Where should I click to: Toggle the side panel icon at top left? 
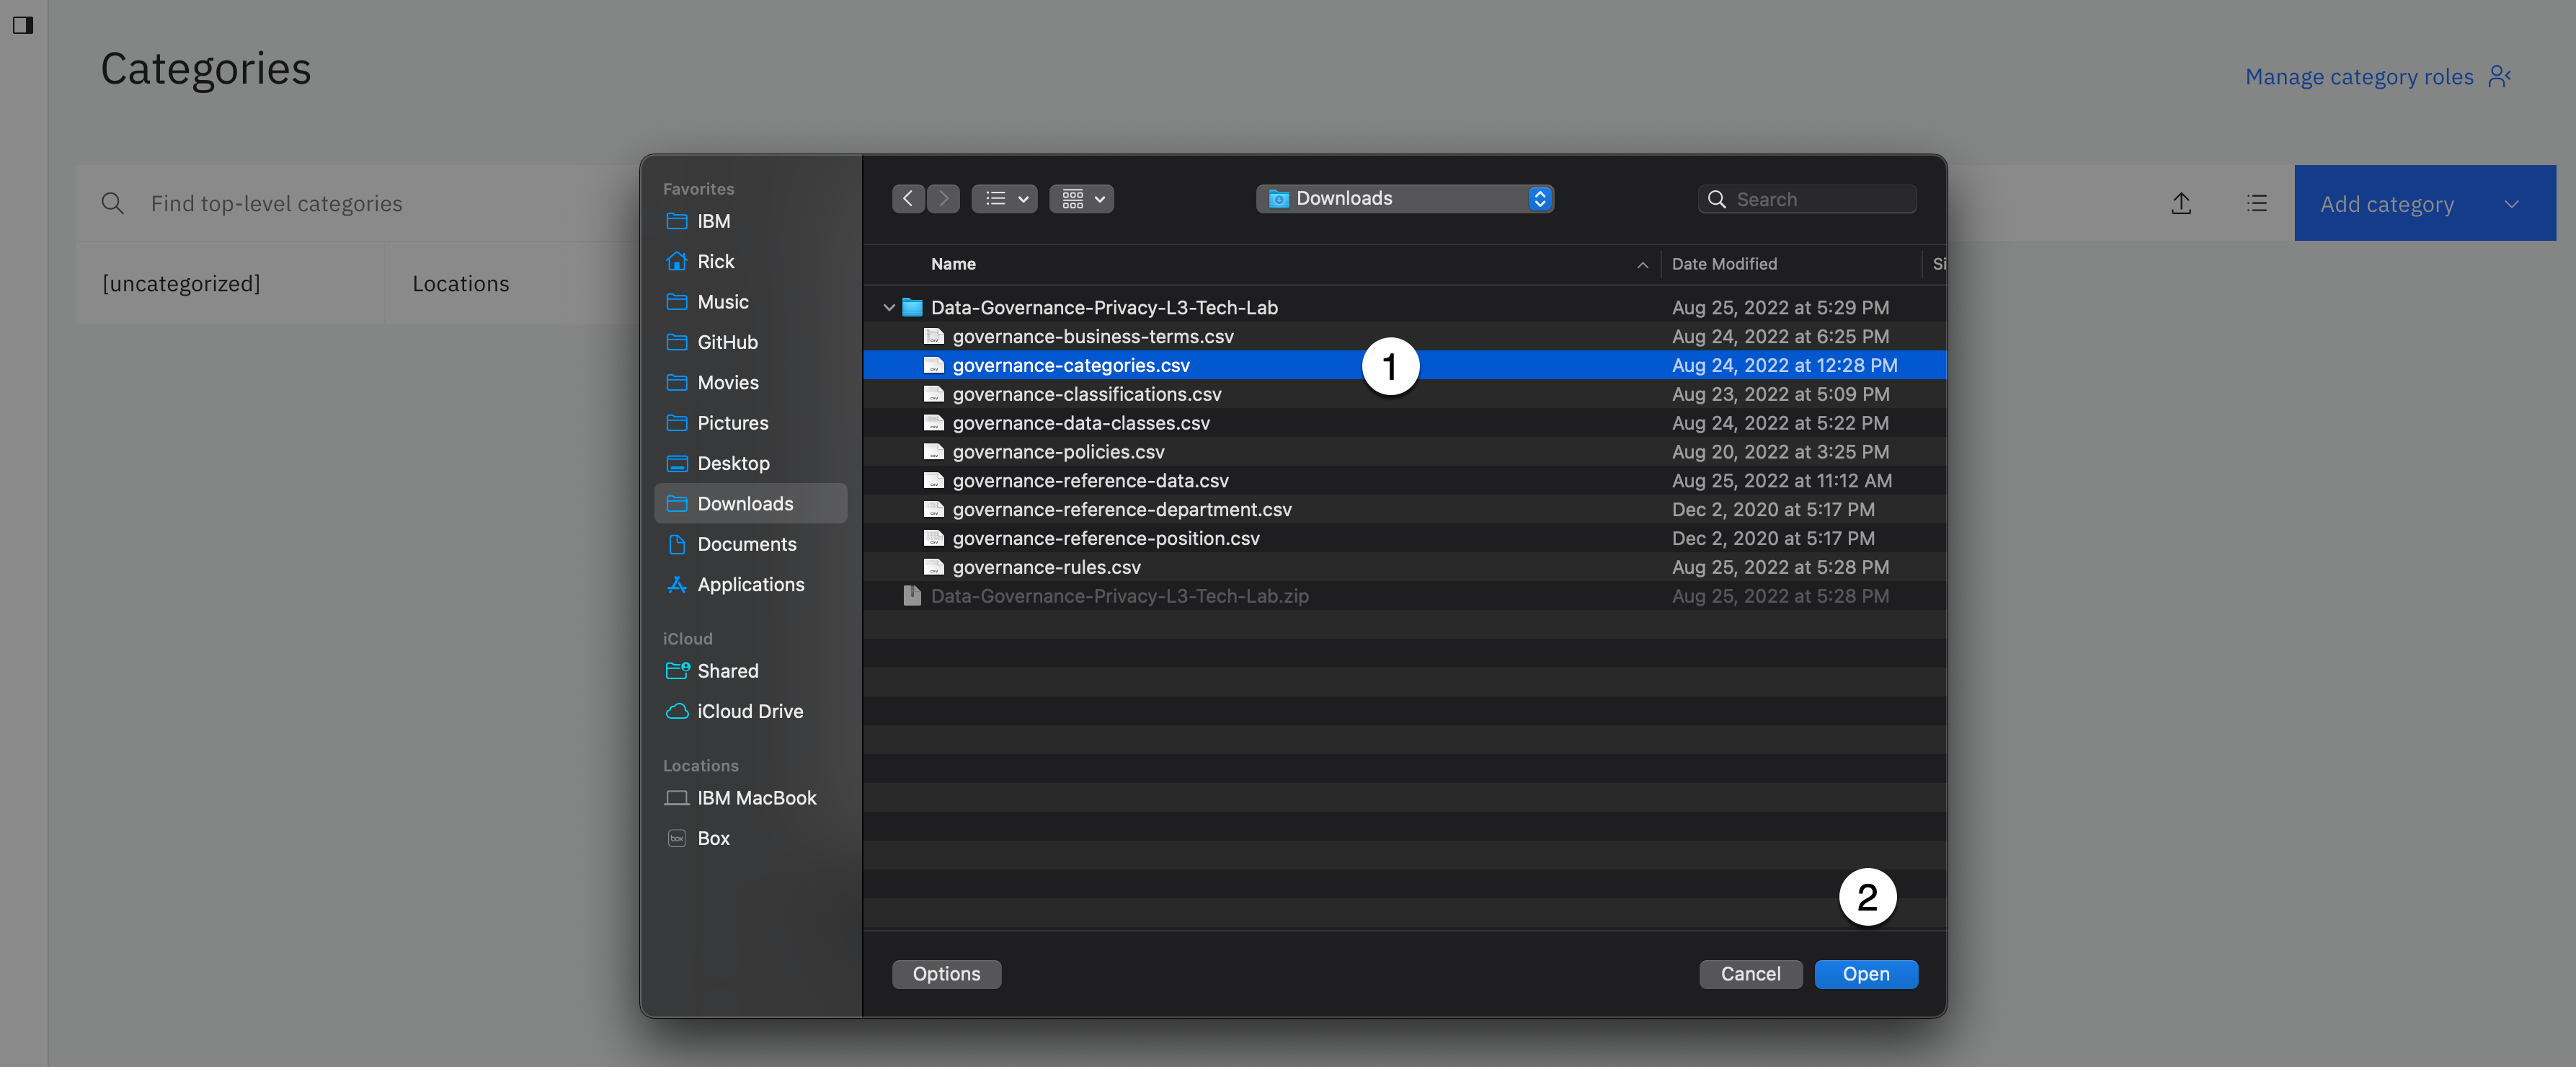[23, 25]
